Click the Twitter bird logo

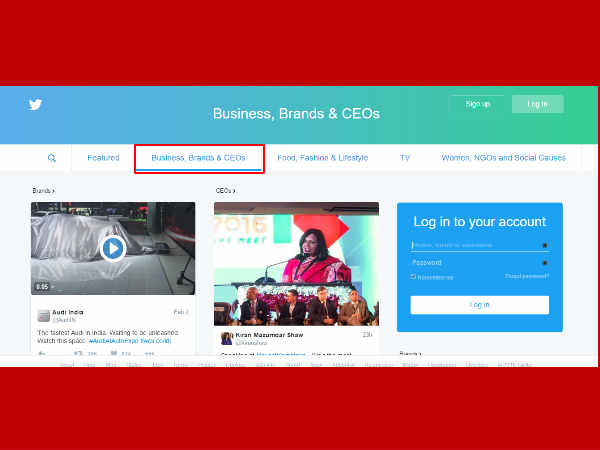[x=35, y=104]
